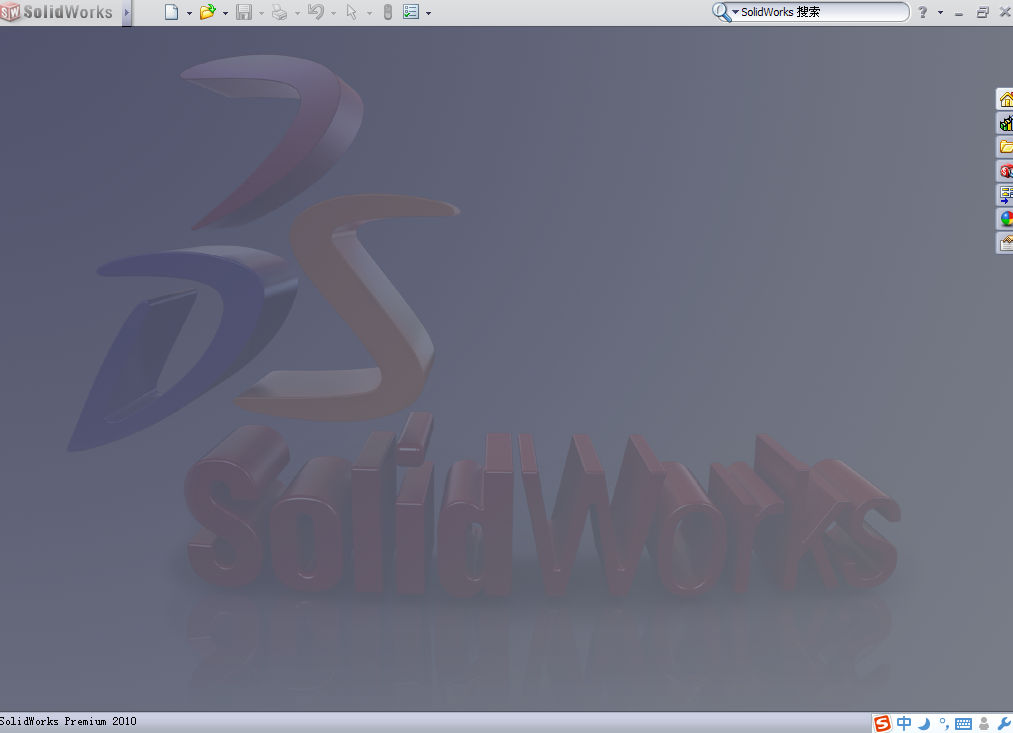Open Help with the question mark icon
The image size is (1013, 733).
point(923,12)
